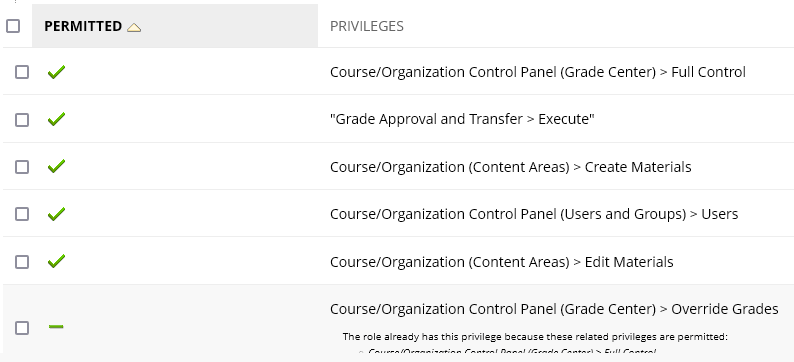Select the Edit Materials row checkbox

pos(22,262)
